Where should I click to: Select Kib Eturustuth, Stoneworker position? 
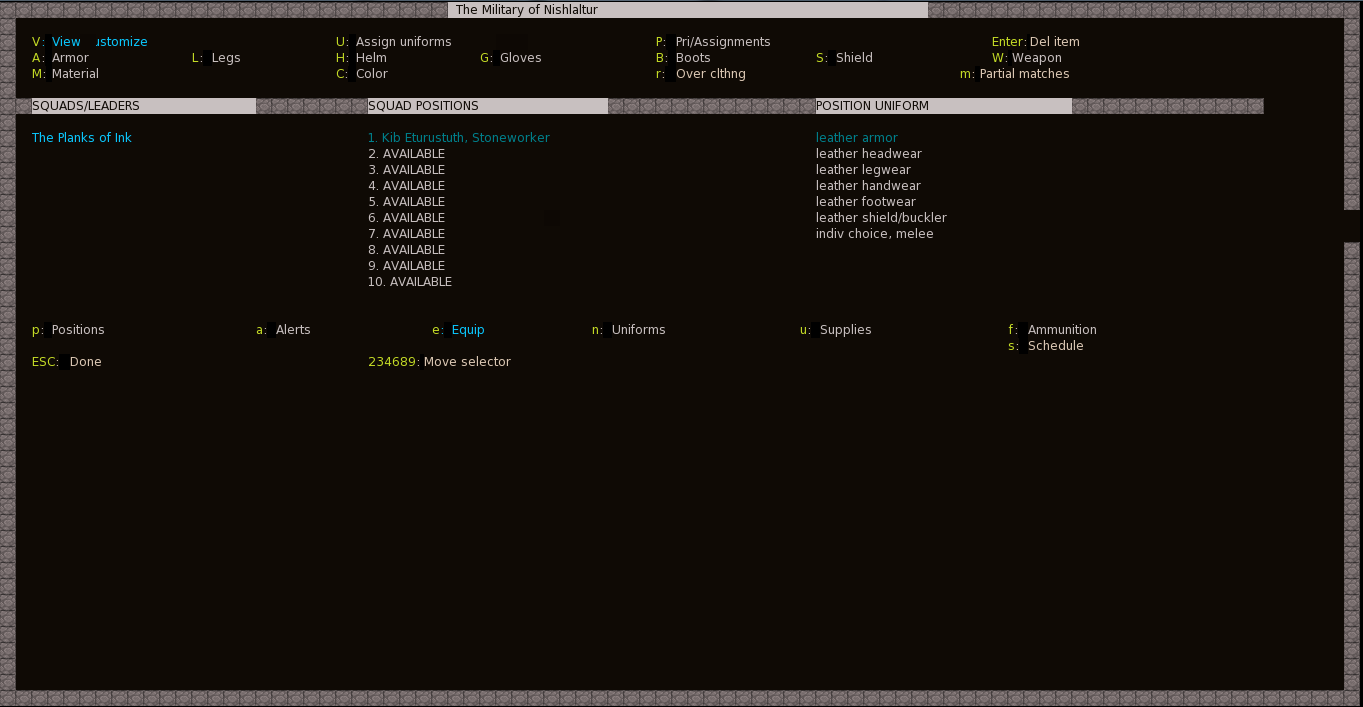click(458, 138)
